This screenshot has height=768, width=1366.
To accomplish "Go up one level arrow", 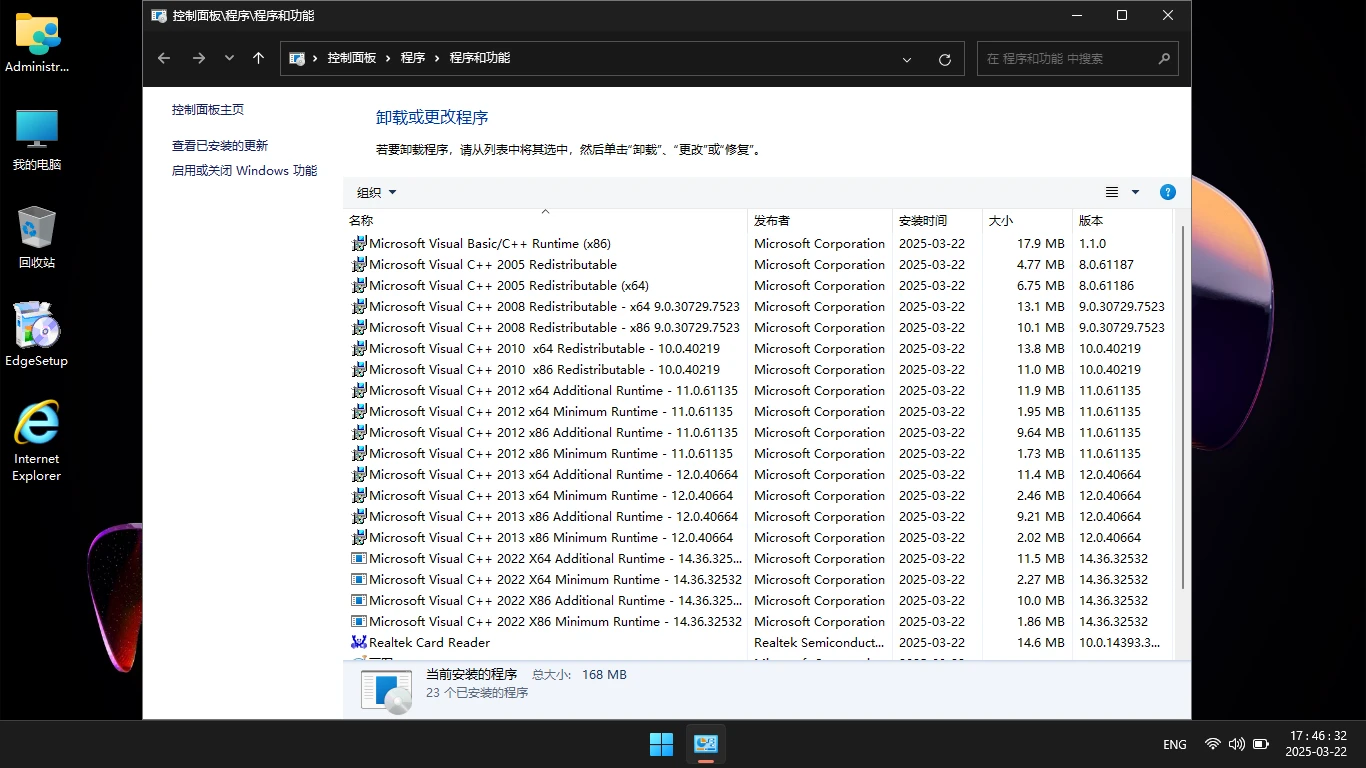I will [258, 58].
